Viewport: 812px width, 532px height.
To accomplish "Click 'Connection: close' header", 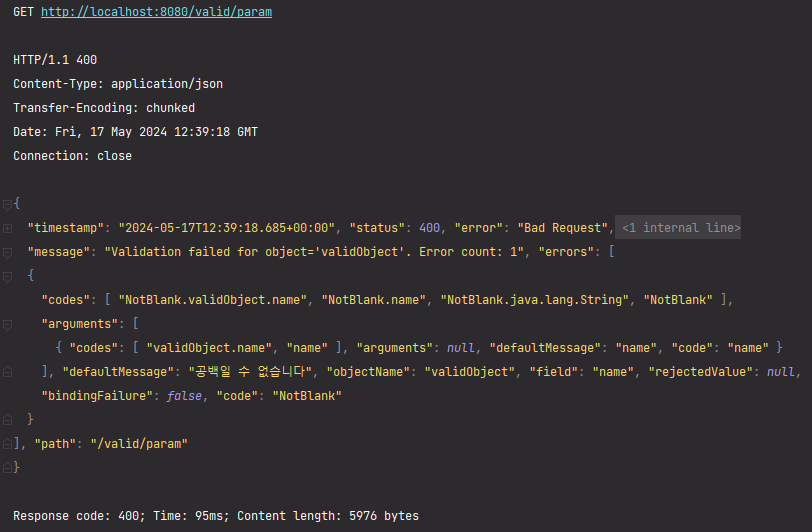I will (x=72, y=156).
